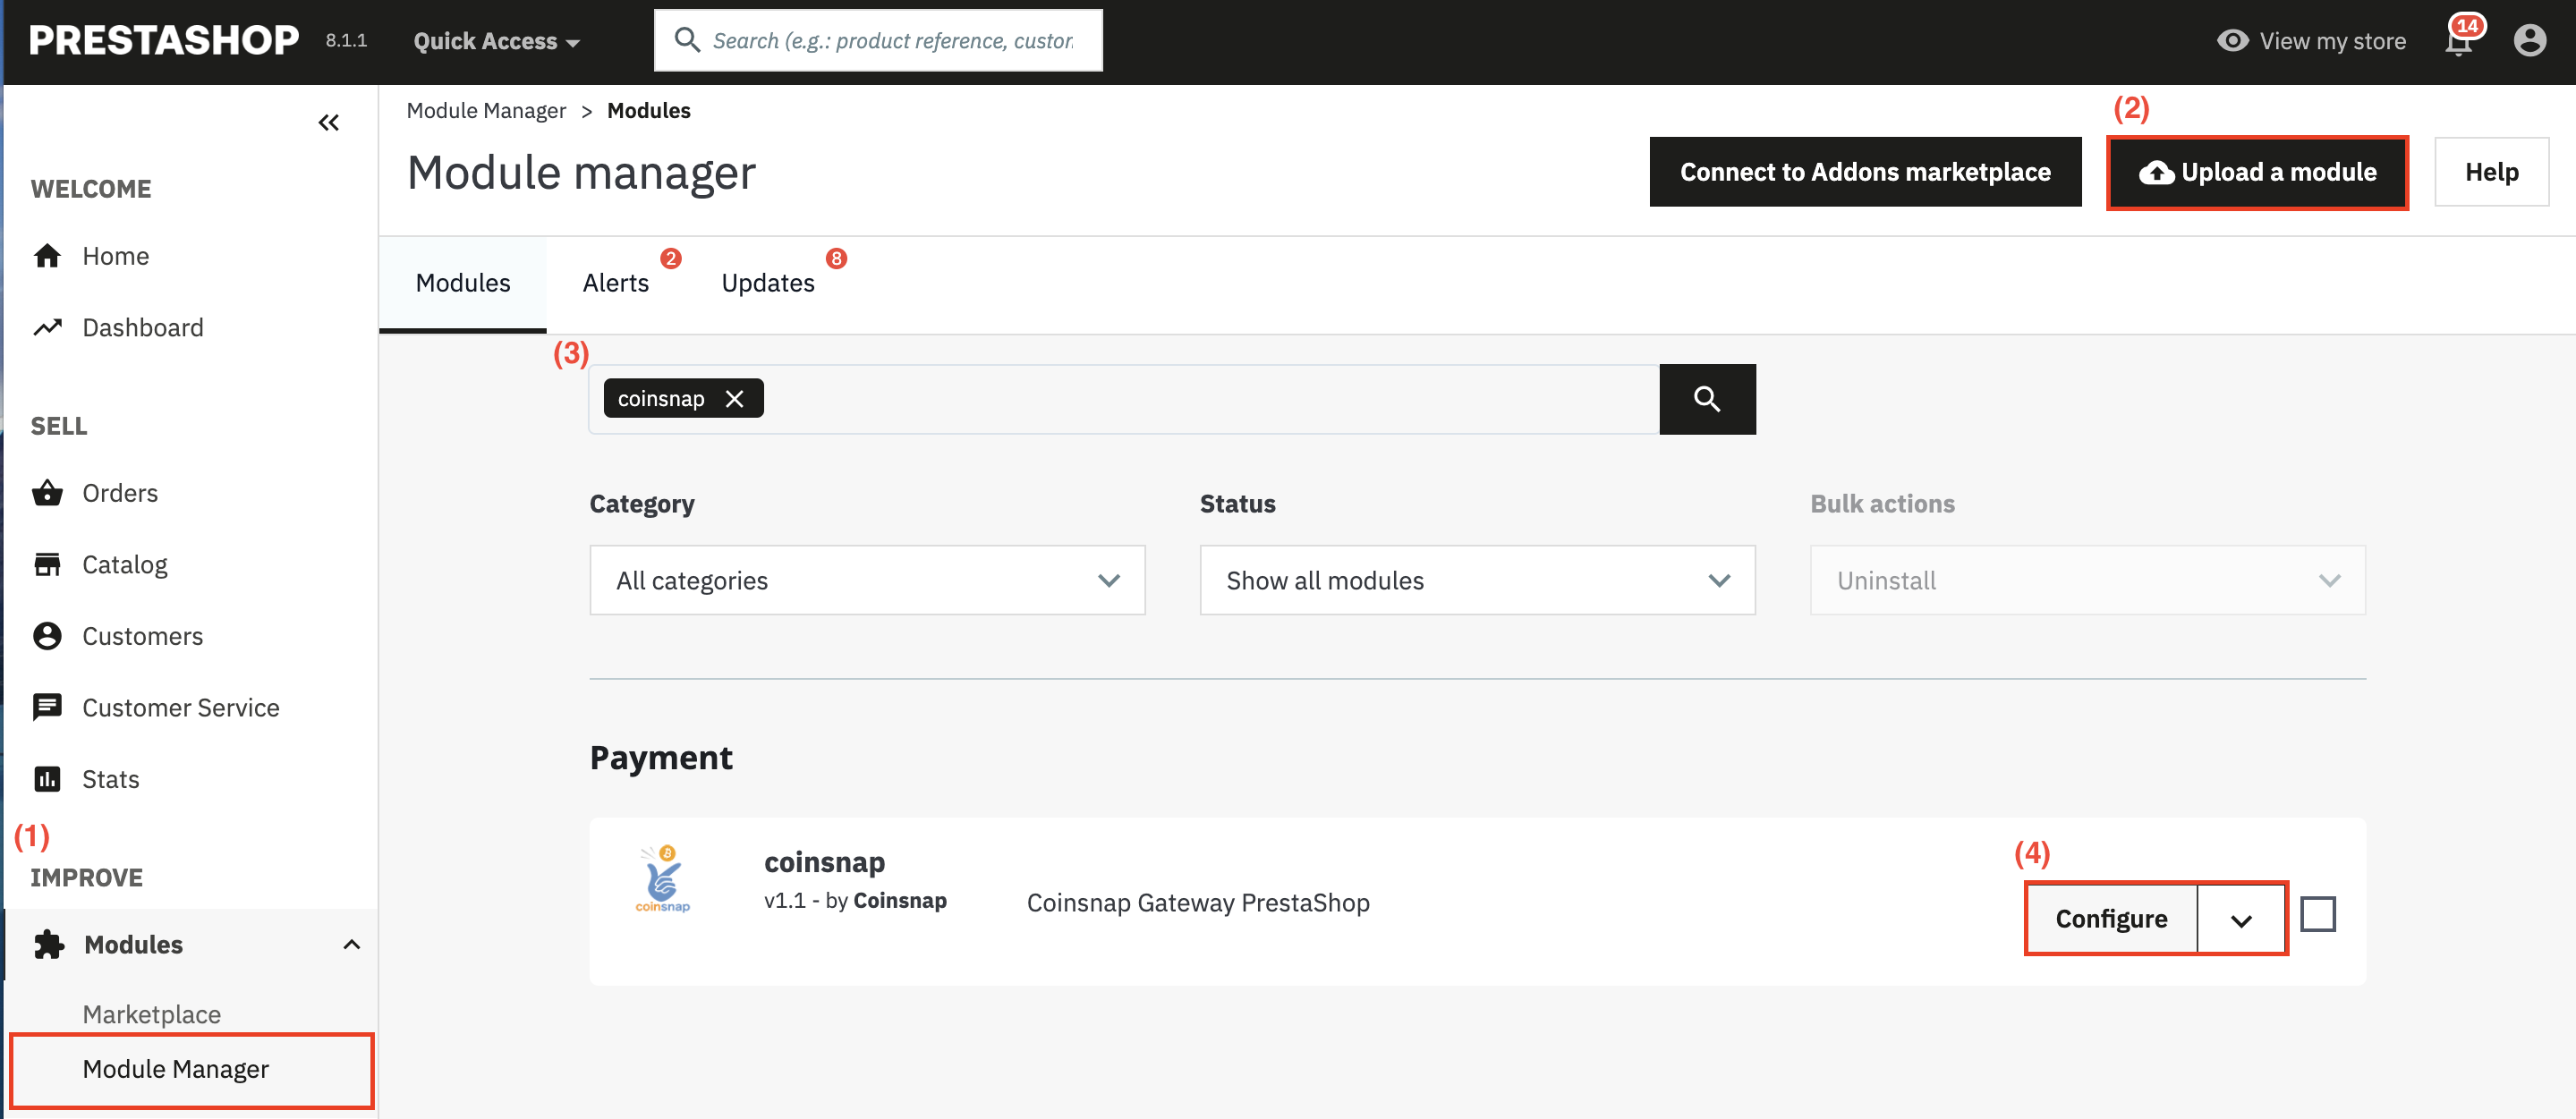
Task: Open the All categories dropdown
Action: pos(866,580)
